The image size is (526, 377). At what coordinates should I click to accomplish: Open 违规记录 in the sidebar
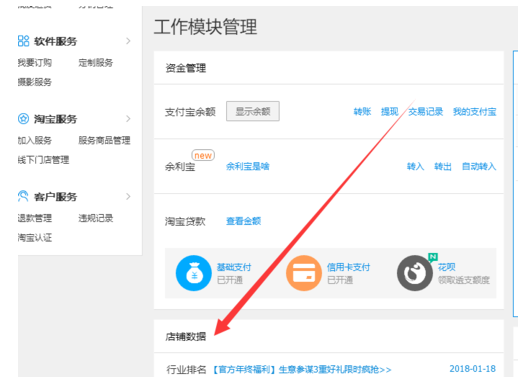coord(96,218)
